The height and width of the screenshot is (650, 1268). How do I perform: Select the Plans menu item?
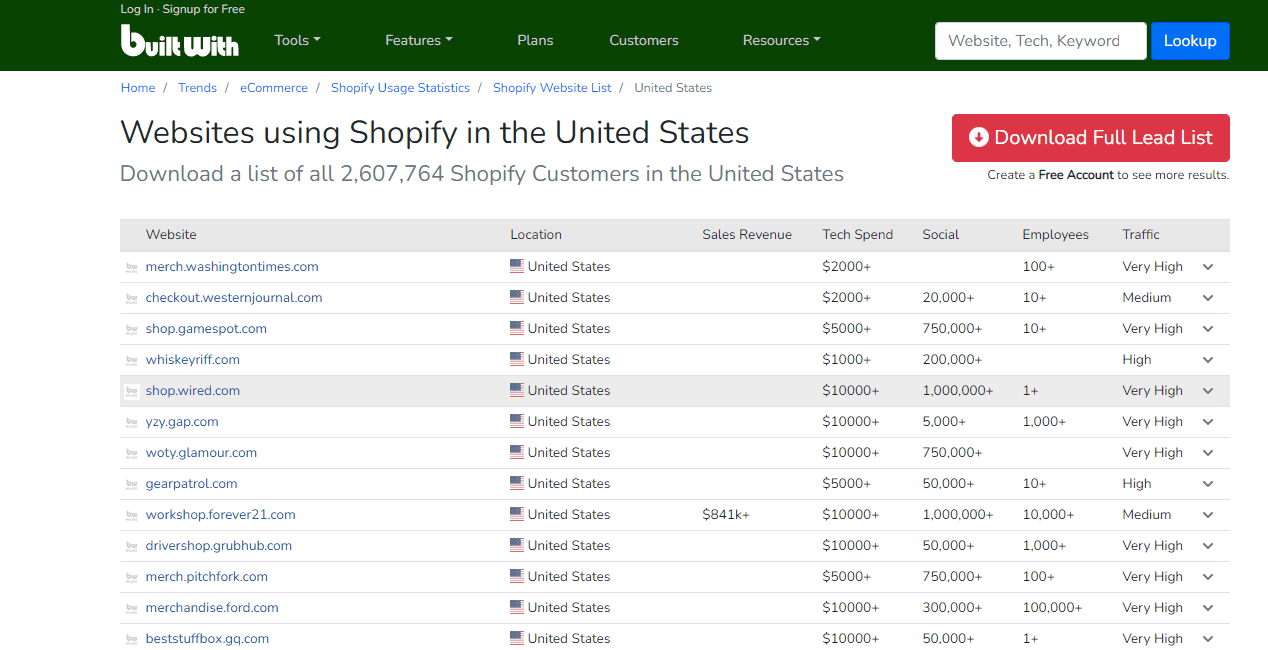[x=535, y=40]
